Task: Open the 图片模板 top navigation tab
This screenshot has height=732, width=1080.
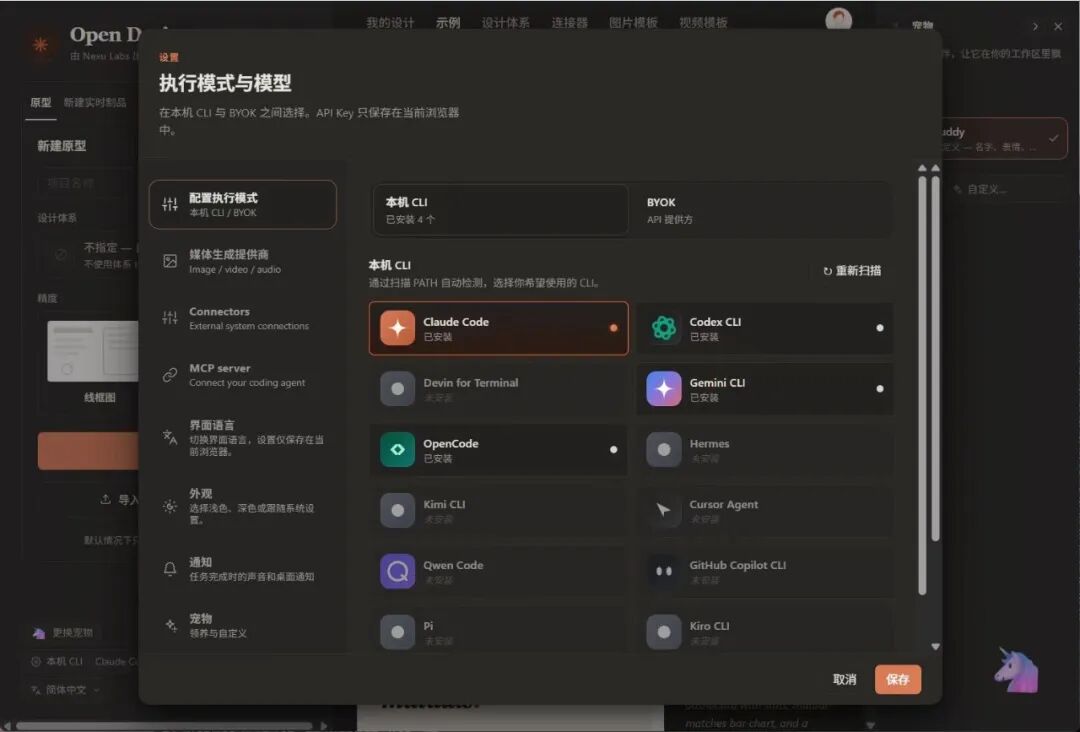Action: (633, 23)
